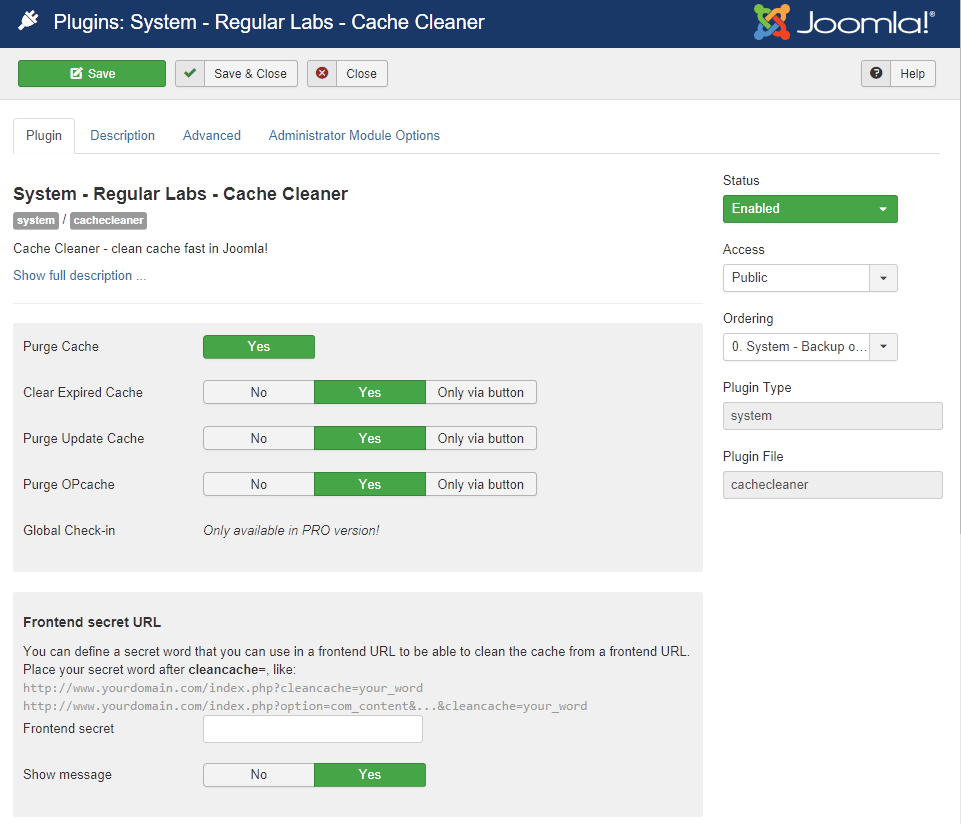Click the plug icon beside the Plugins title
Image resolution: width=961 pixels, height=824 pixels.
(x=28, y=21)
